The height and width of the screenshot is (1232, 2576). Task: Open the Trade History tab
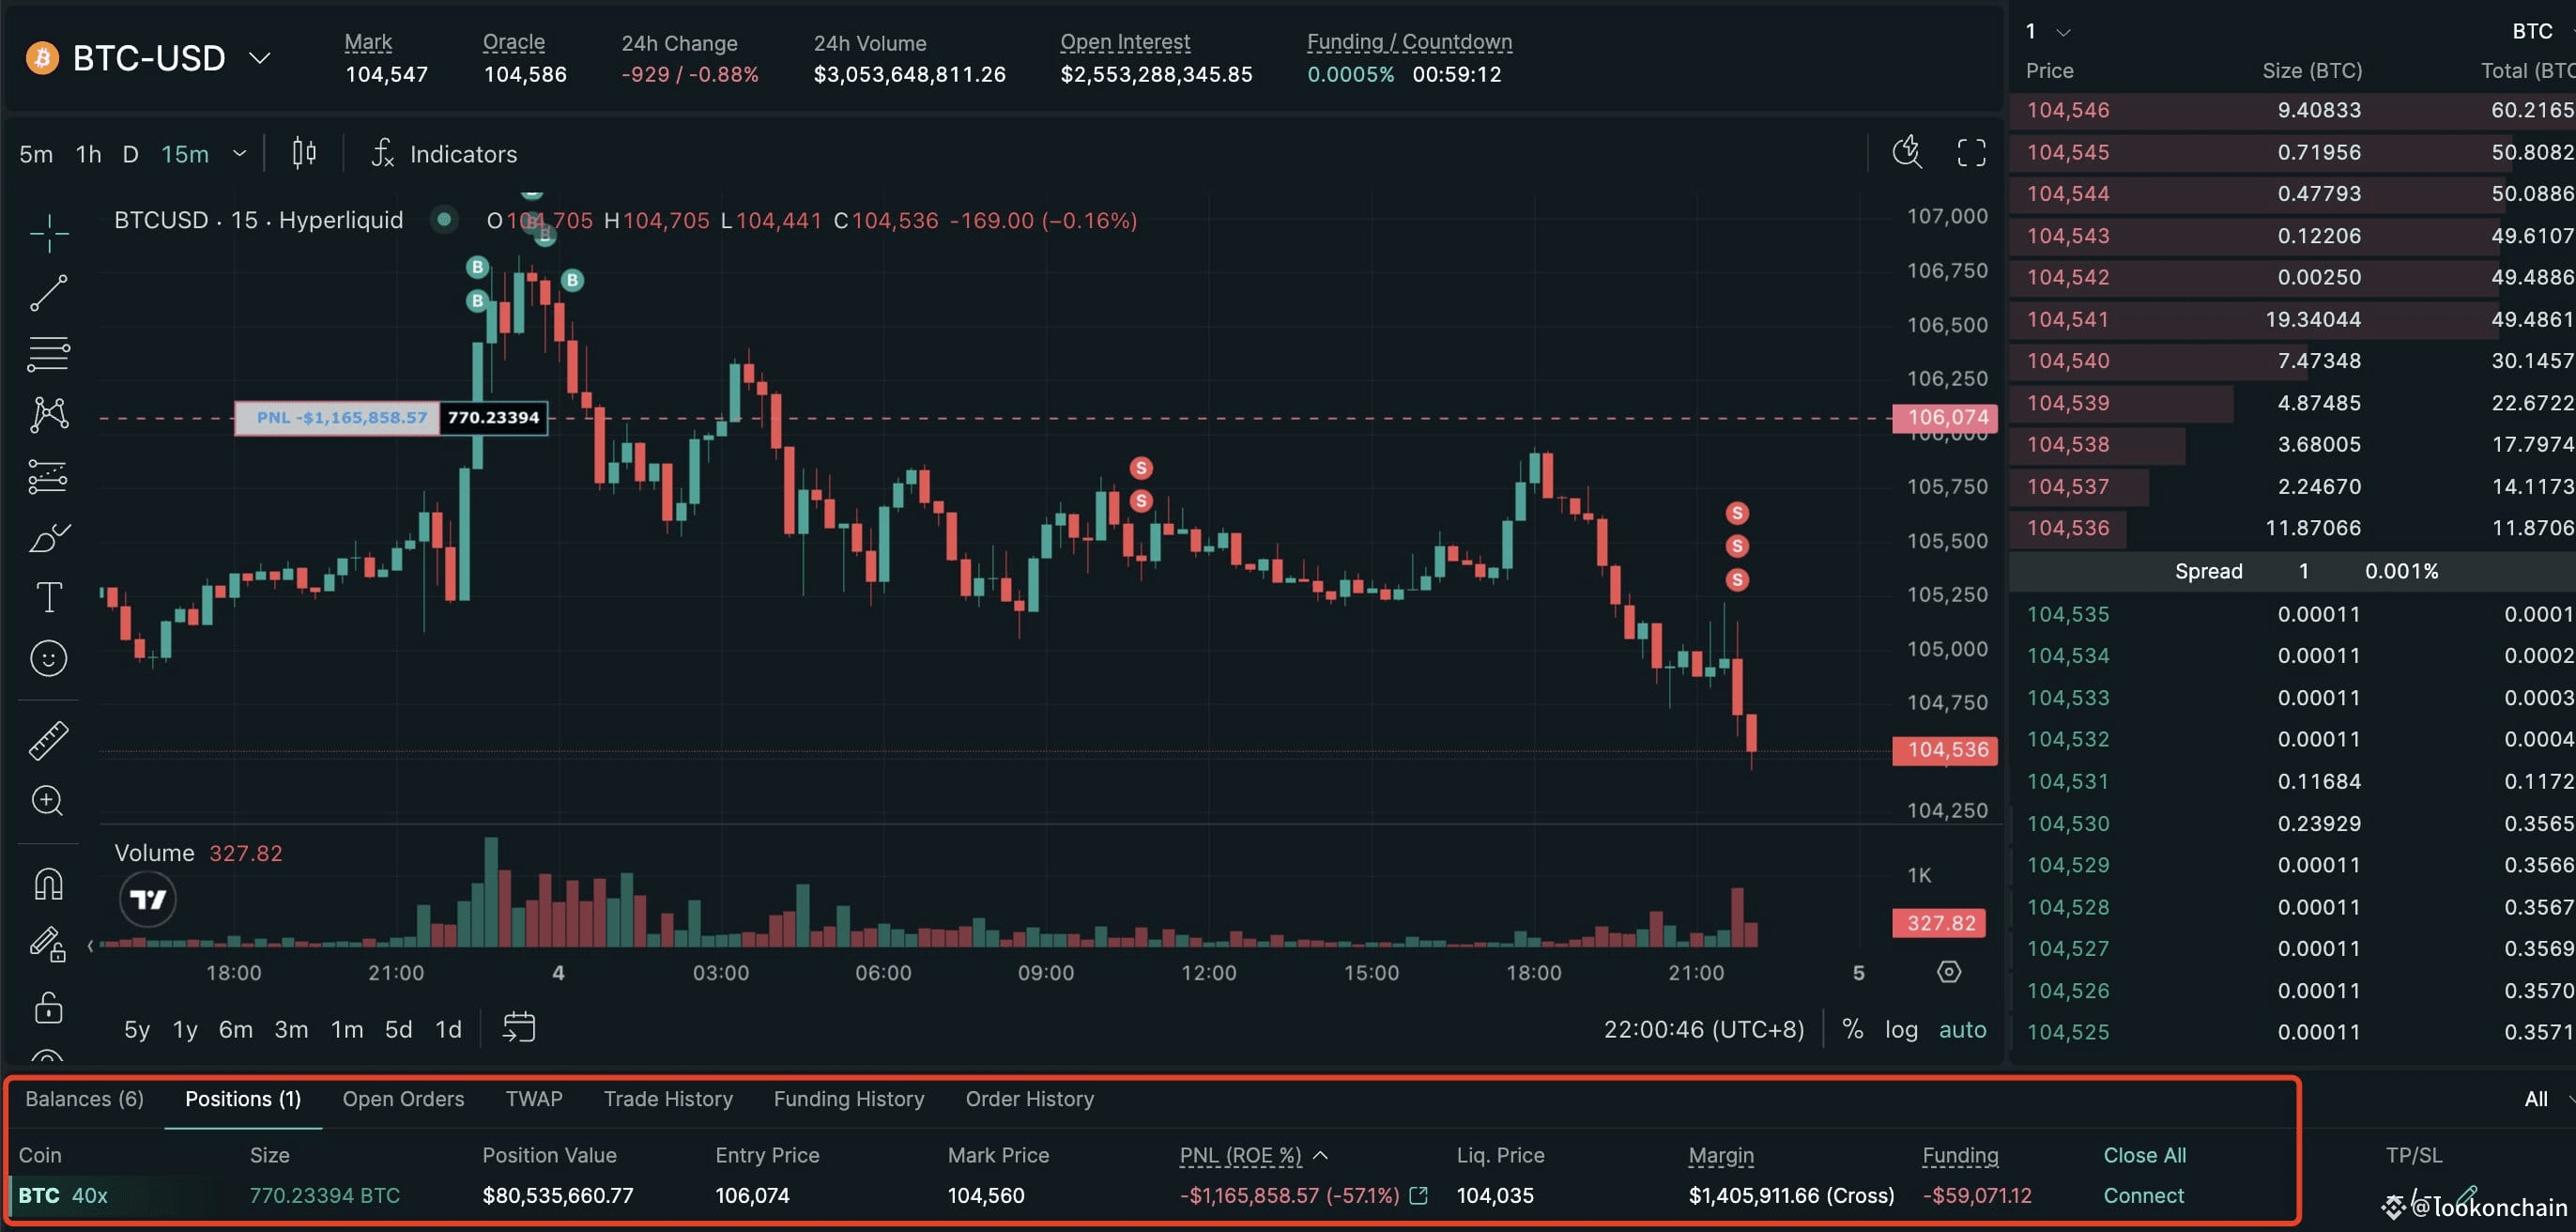click(x=668, y=1099)
